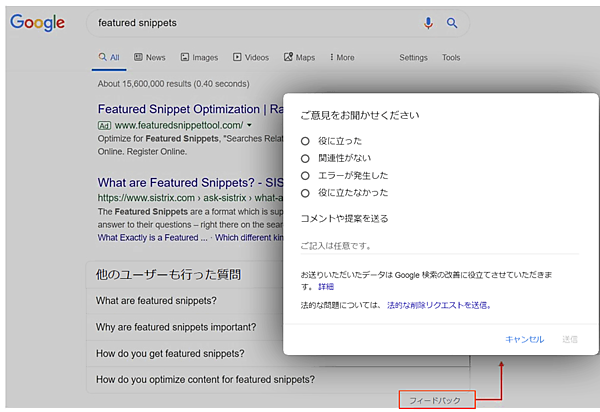Click the Google logo
600x412 pixels.
pos(37,23)
